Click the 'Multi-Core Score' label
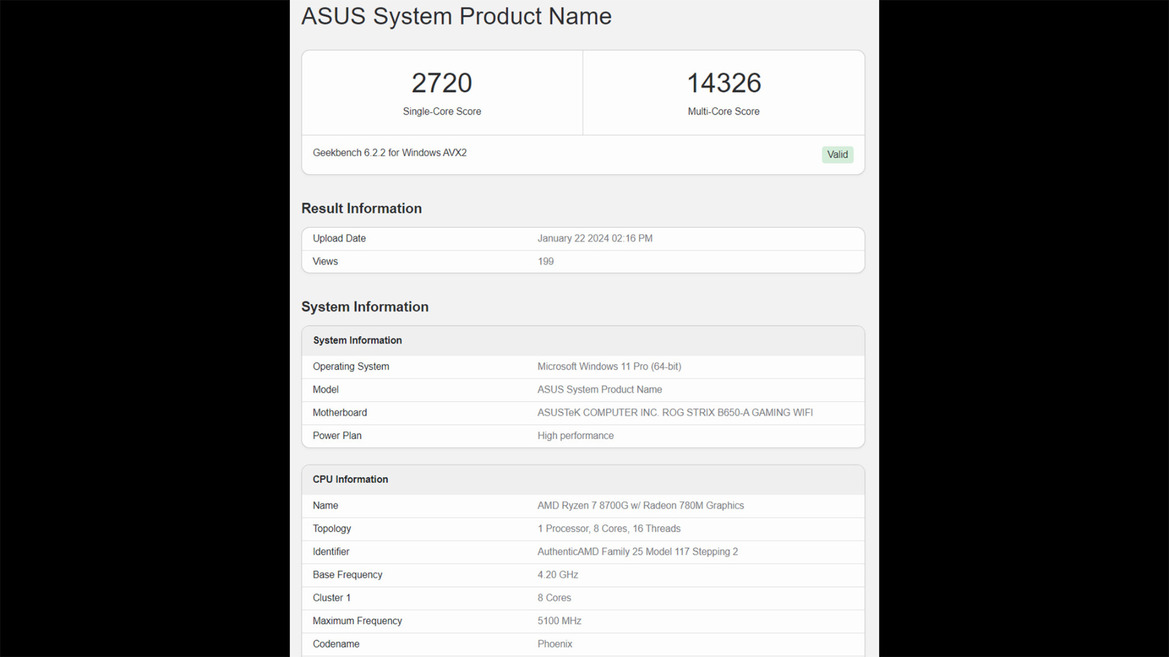Screen dimensions: 1169x657 tap(723, 112)
